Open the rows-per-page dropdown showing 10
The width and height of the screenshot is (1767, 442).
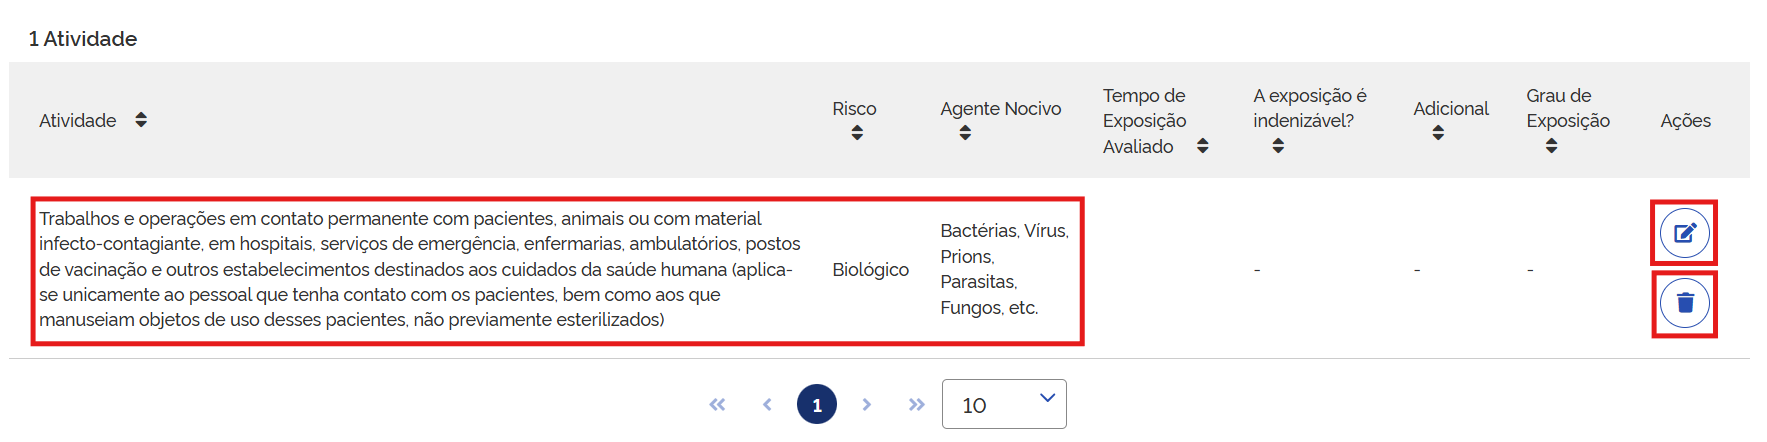coord(1004,404)
